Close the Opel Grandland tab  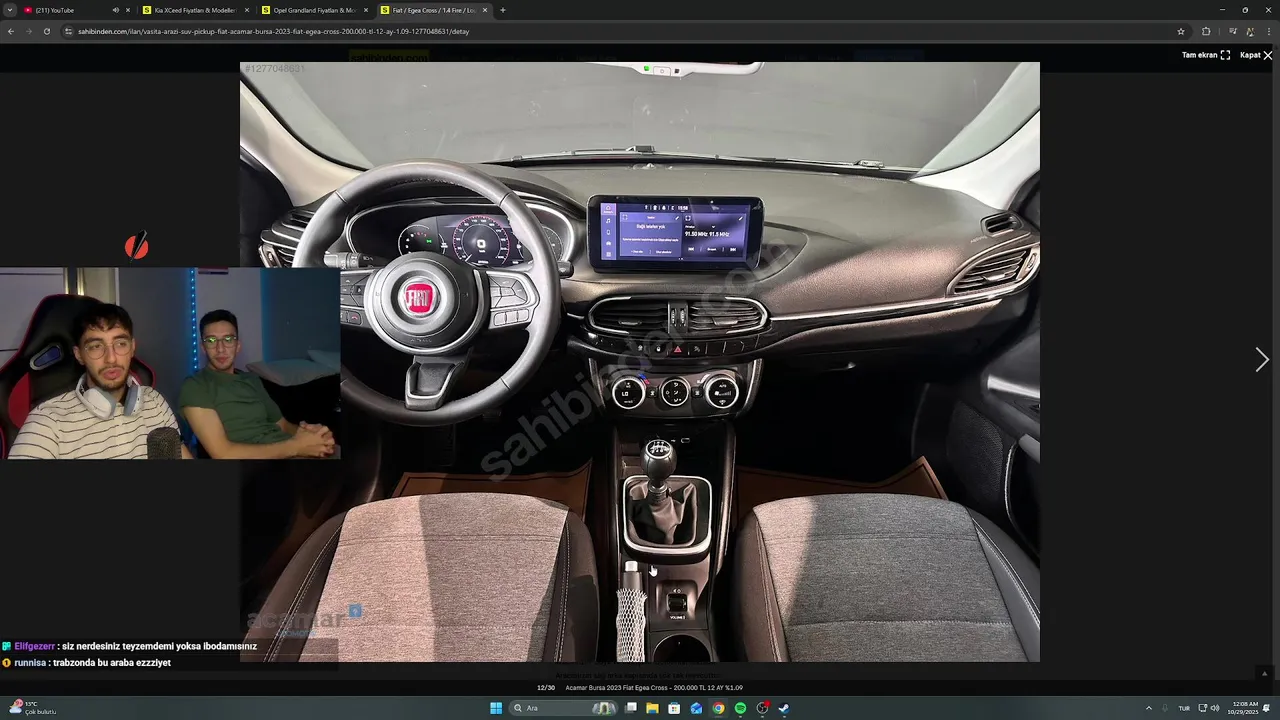[x=366, y=10]
